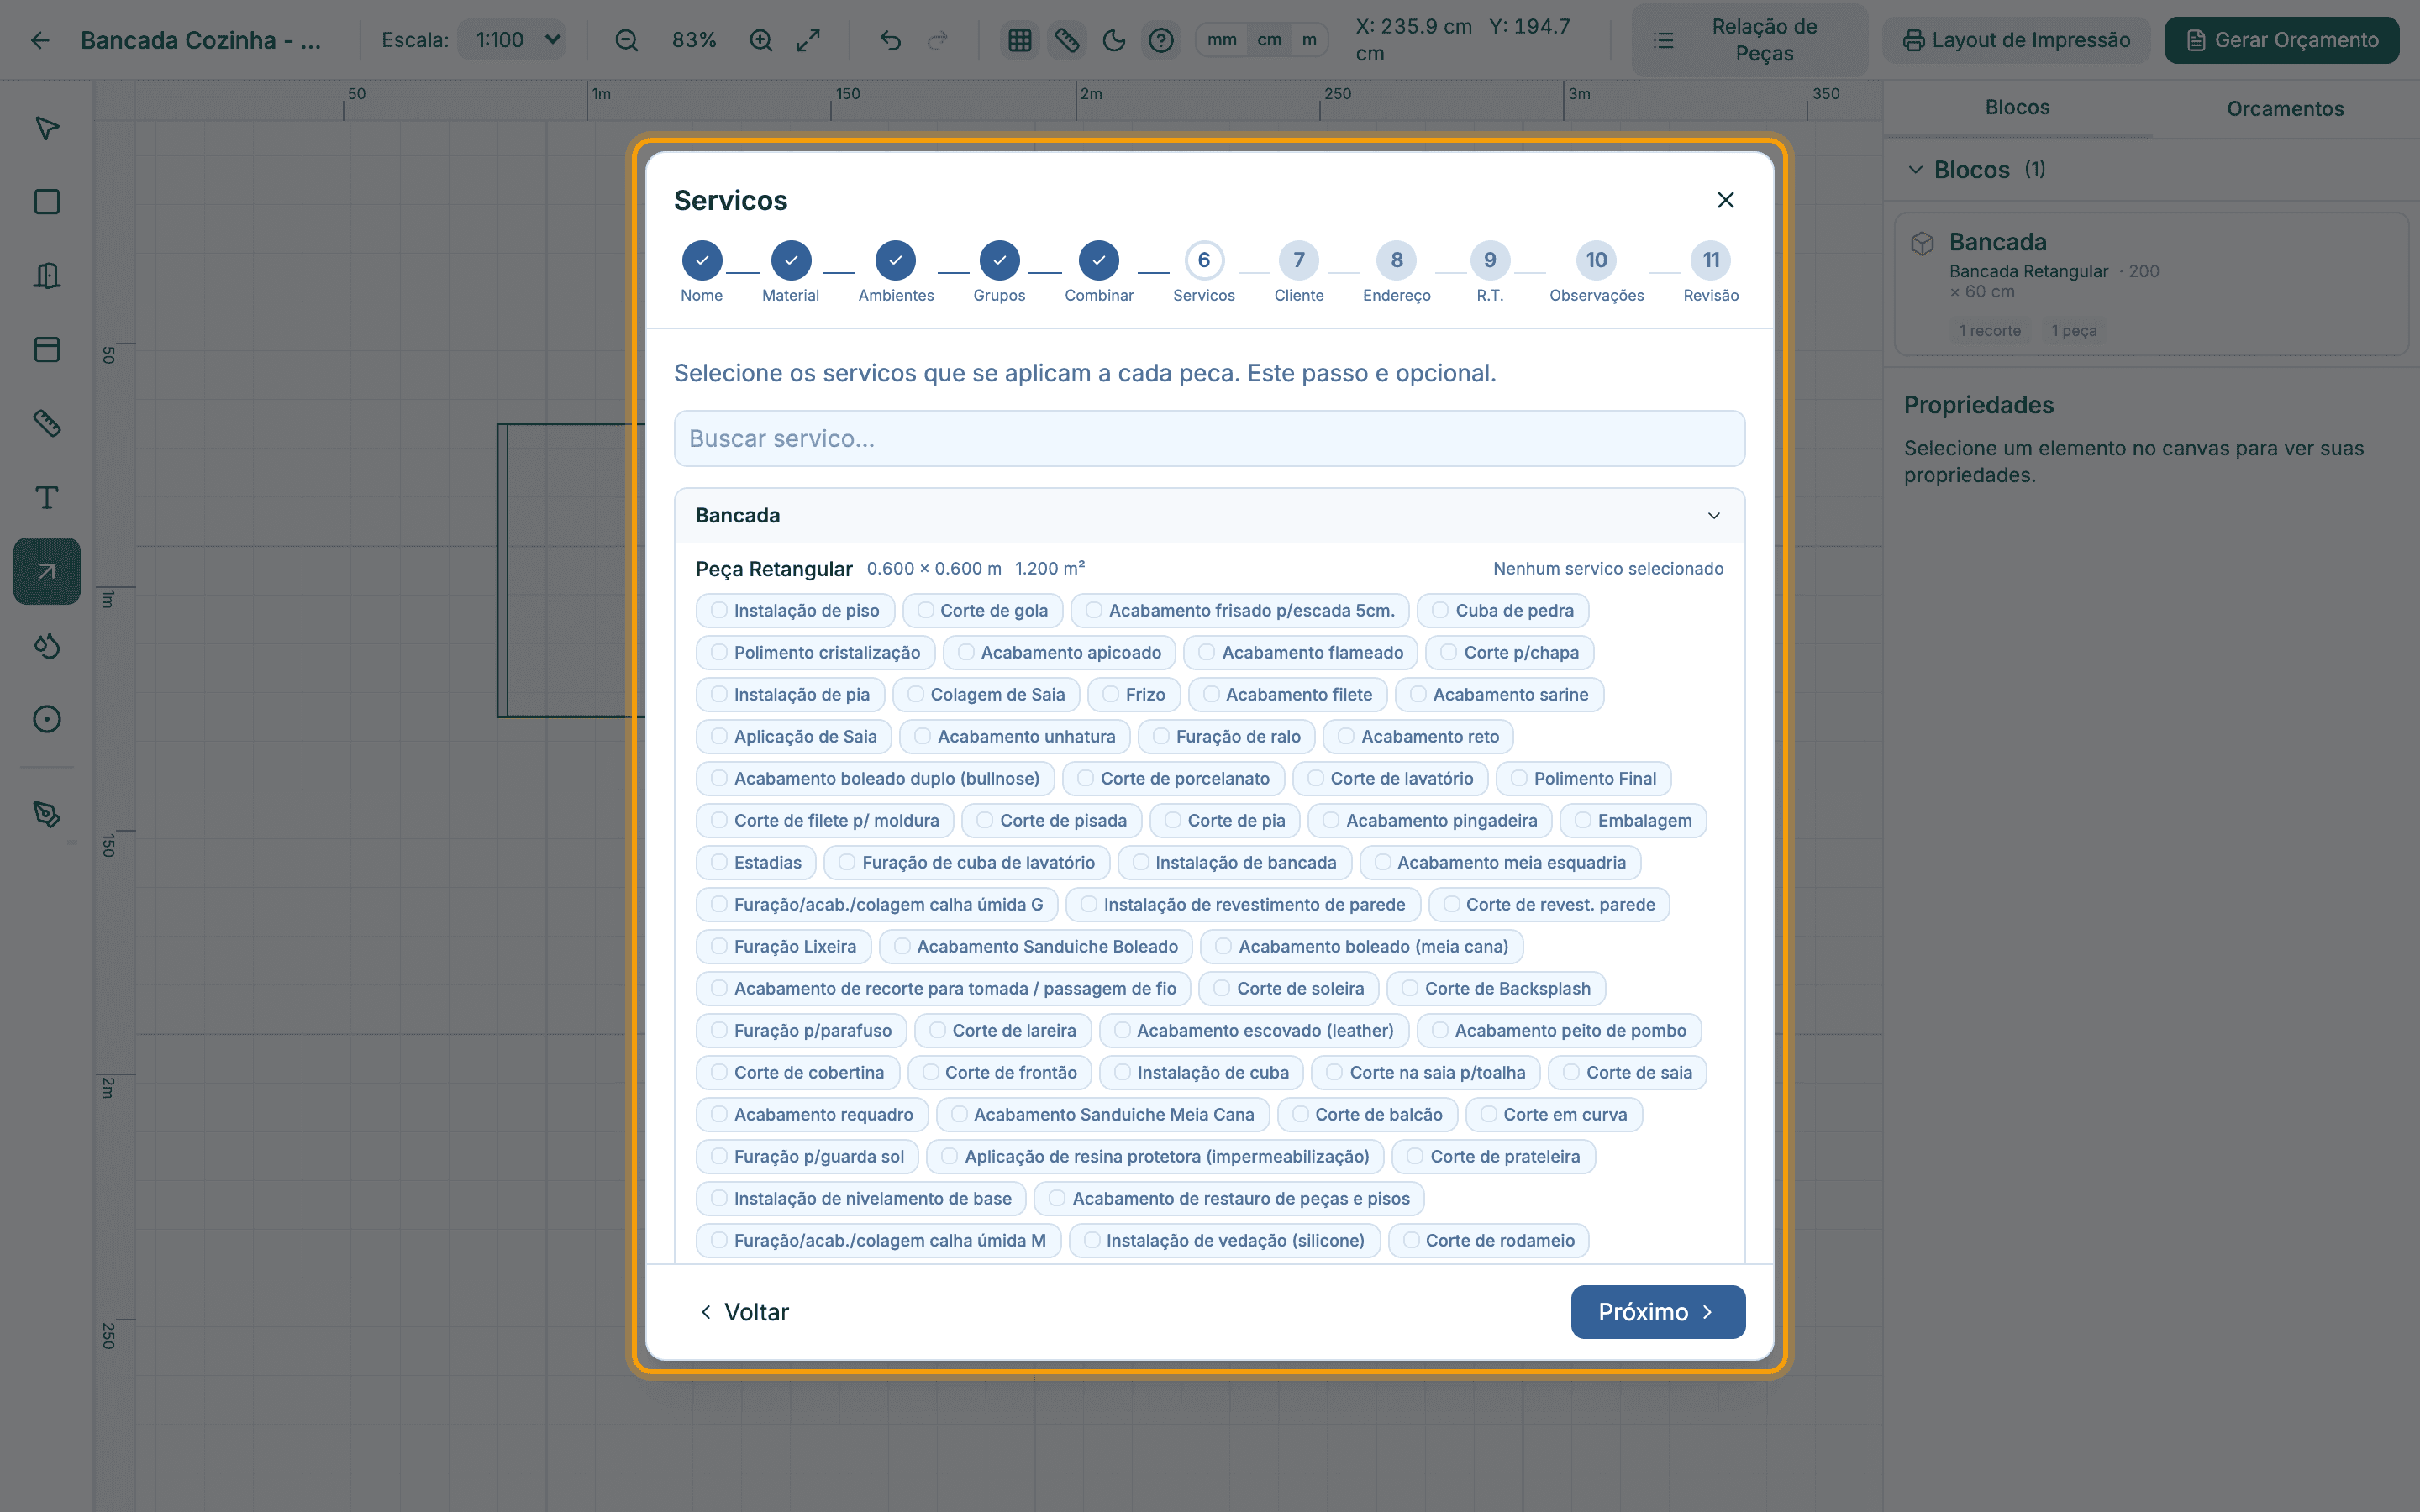Select the measuring ruler tool in sidebar
The width and height of the screenshot is (2420, 1512).
pyautogui.click(x=47, y=423)
